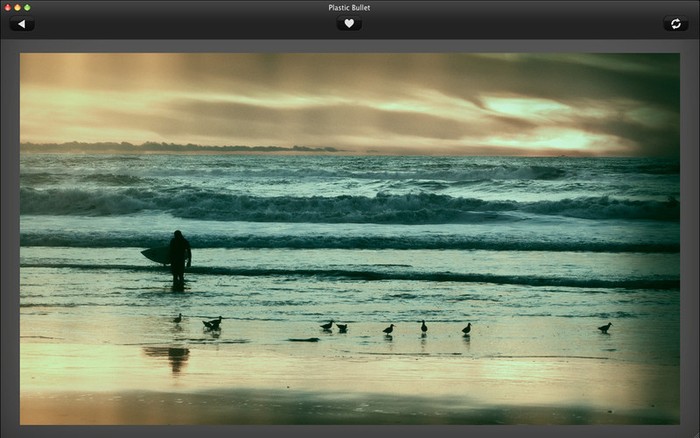
Task: Click the surfer beach photo preview
Action: 350,239
